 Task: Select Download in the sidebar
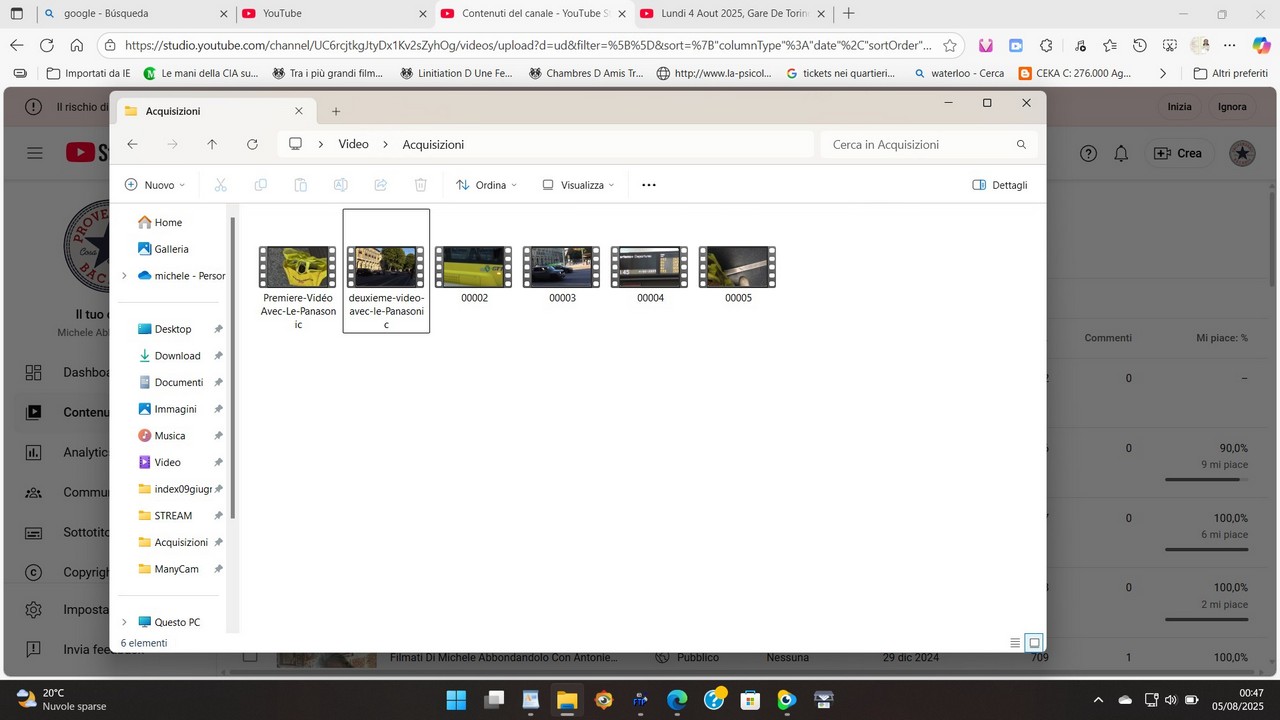point(176,356)
